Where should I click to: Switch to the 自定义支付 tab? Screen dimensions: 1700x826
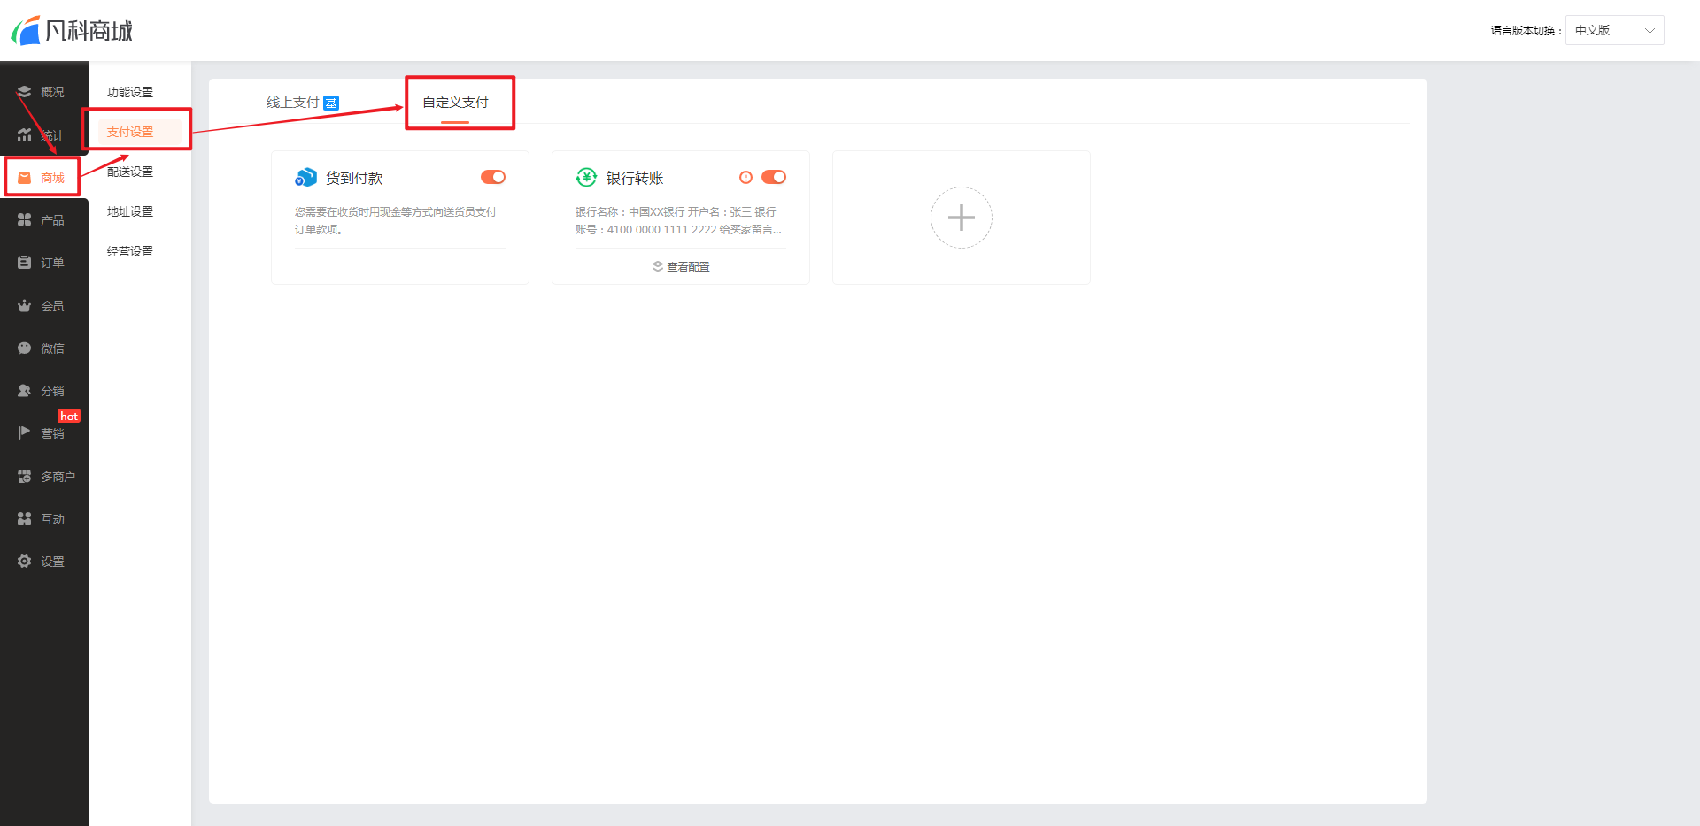click(455, 102)
